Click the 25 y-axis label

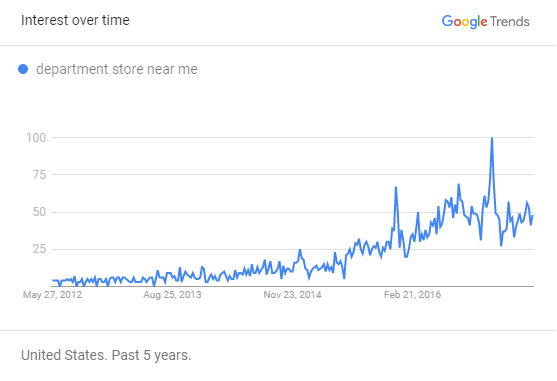click(39, 249)
